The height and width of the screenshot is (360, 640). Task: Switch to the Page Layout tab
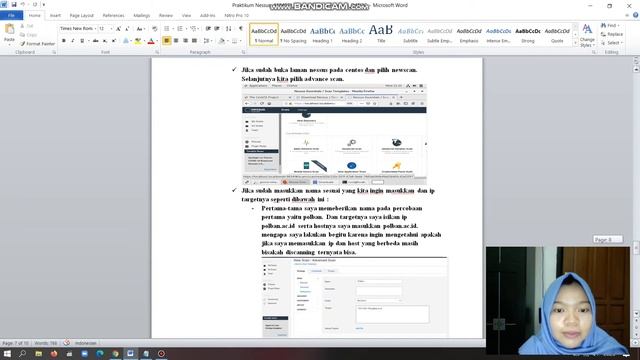(x=82, y=16)
